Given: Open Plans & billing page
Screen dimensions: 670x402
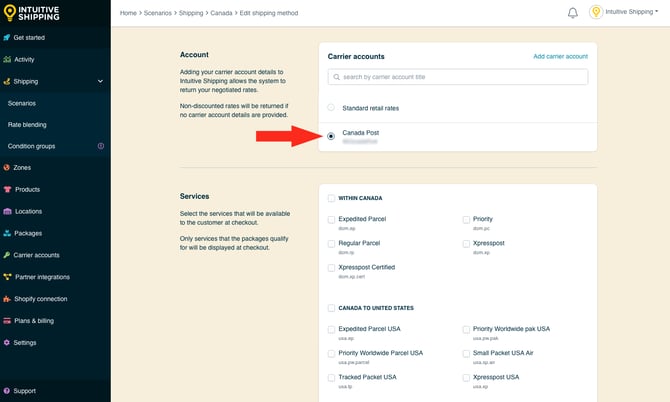Looking at the screenshot, I should pyautogui.click(x=34, y=321).
